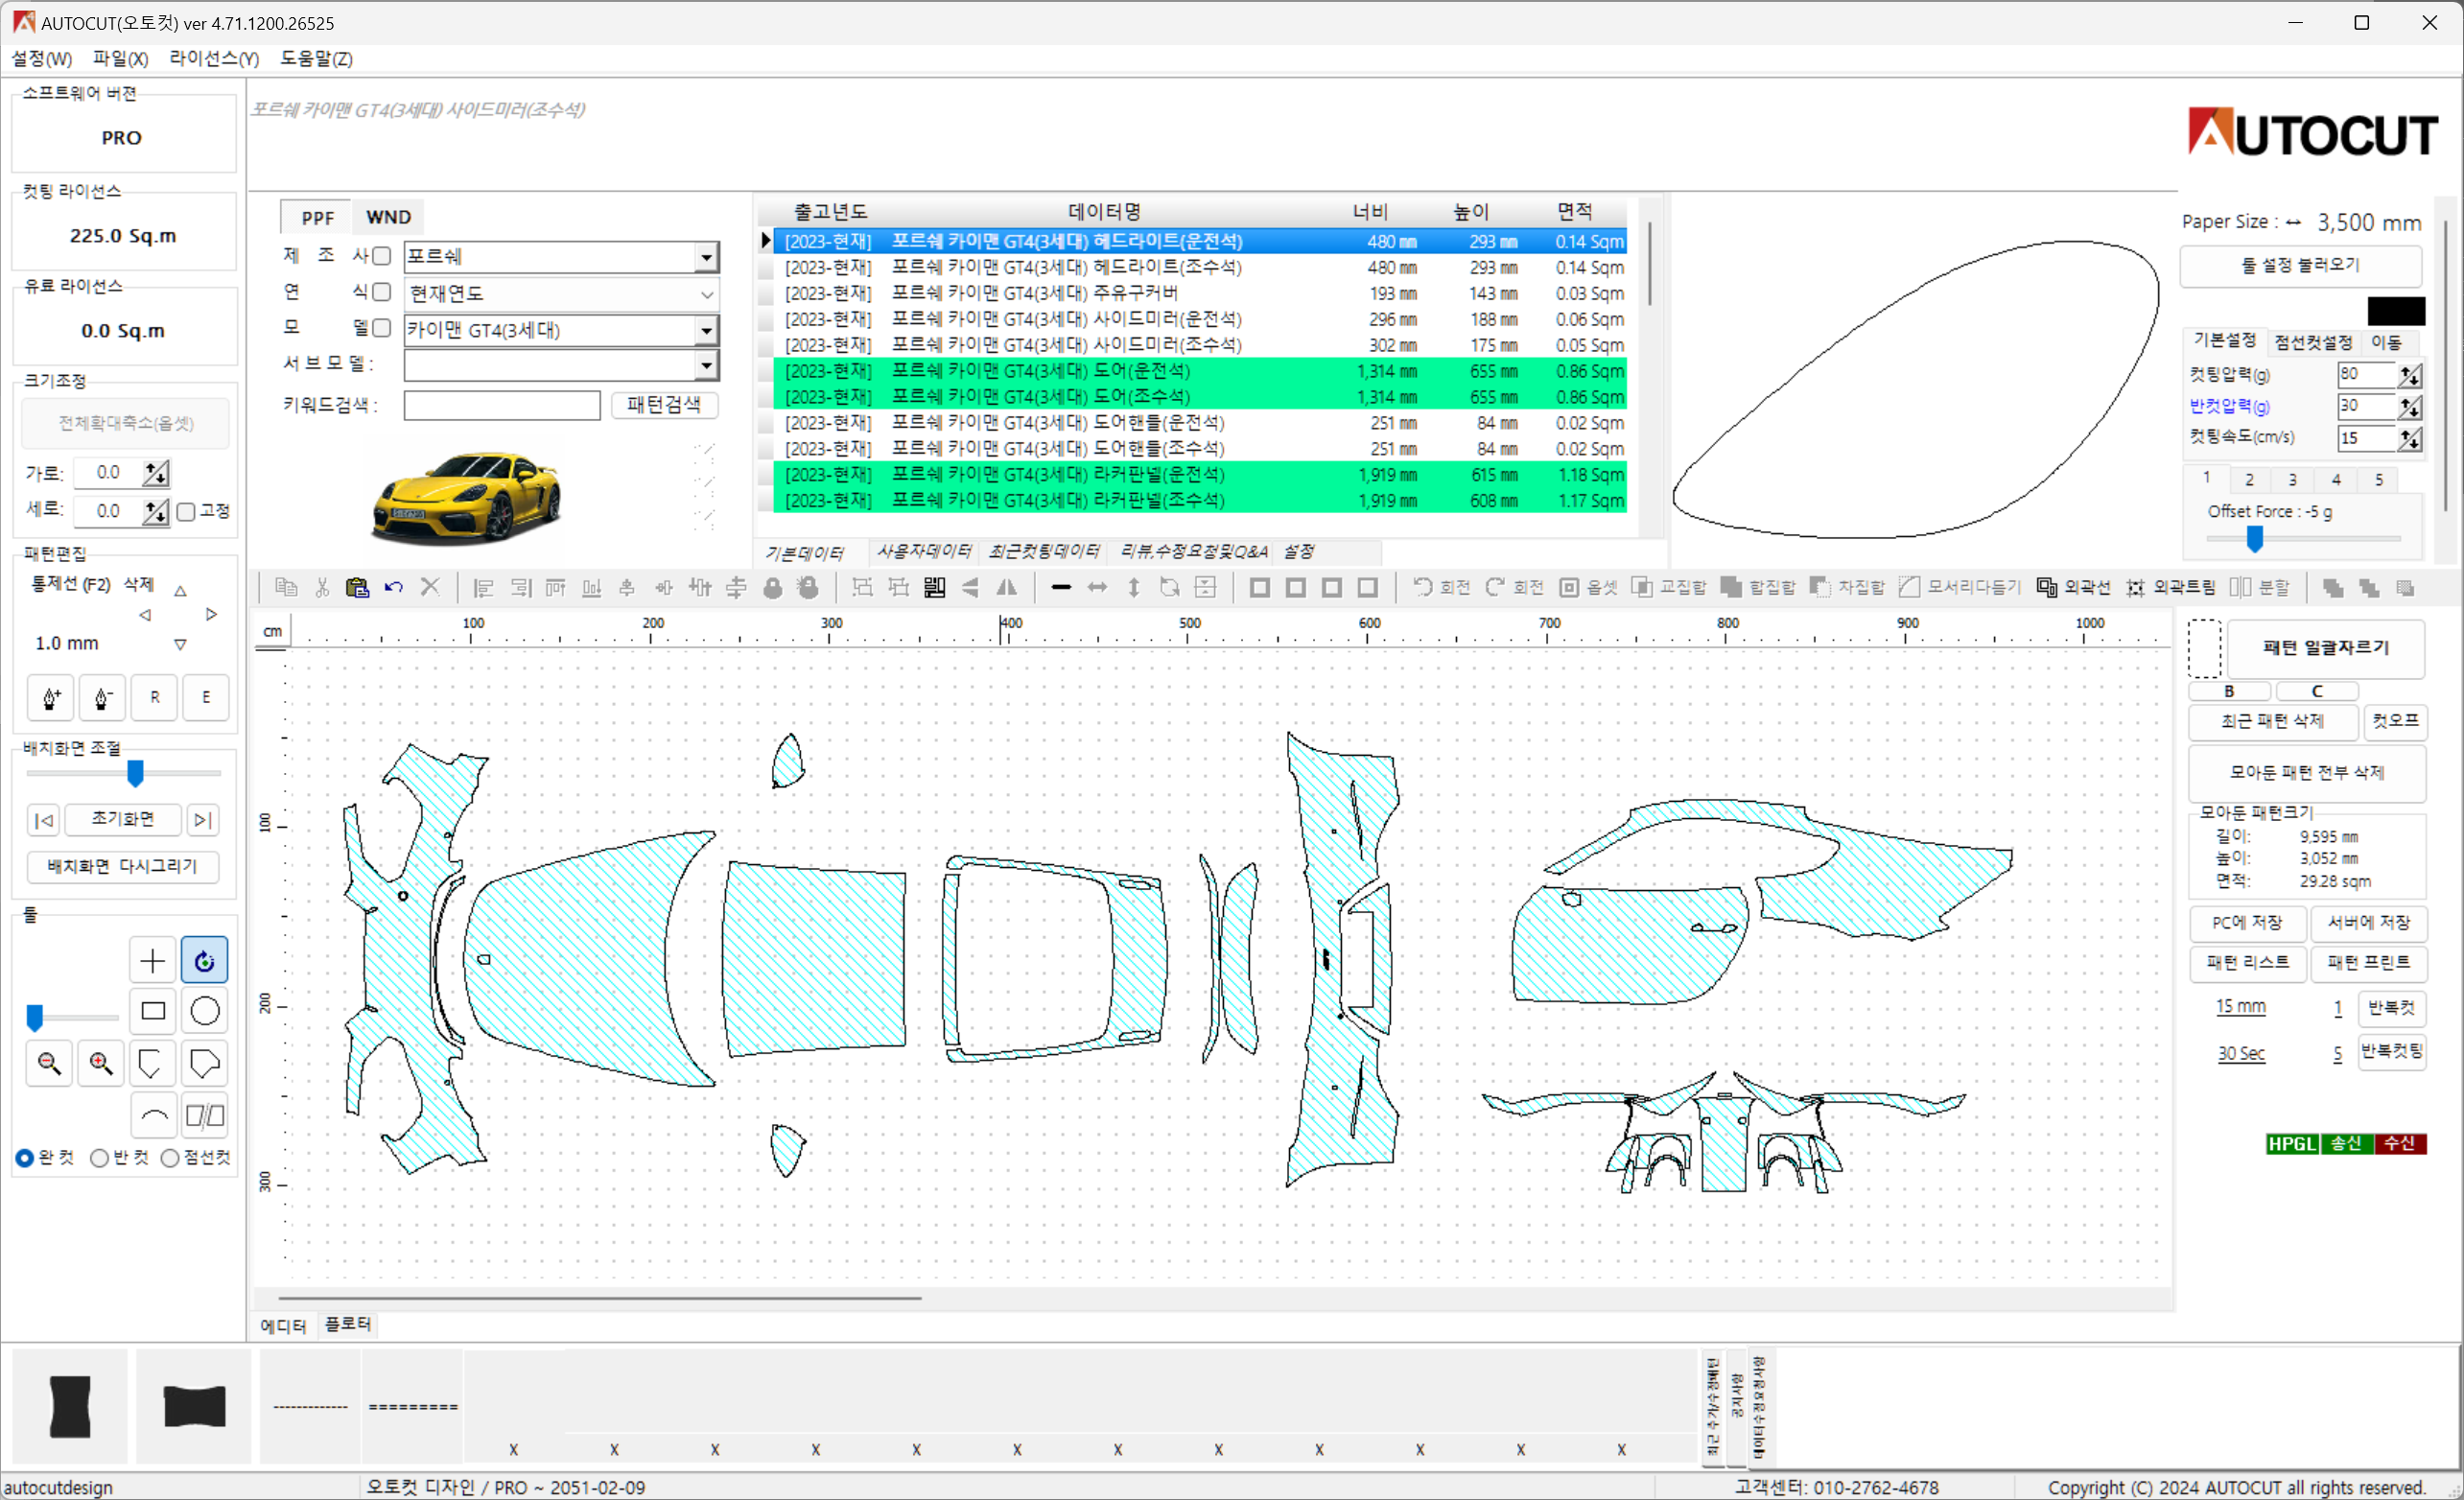
Task: Click the 외곽트림 outline trim toolbar button
Action: [x=2170, y=587]
